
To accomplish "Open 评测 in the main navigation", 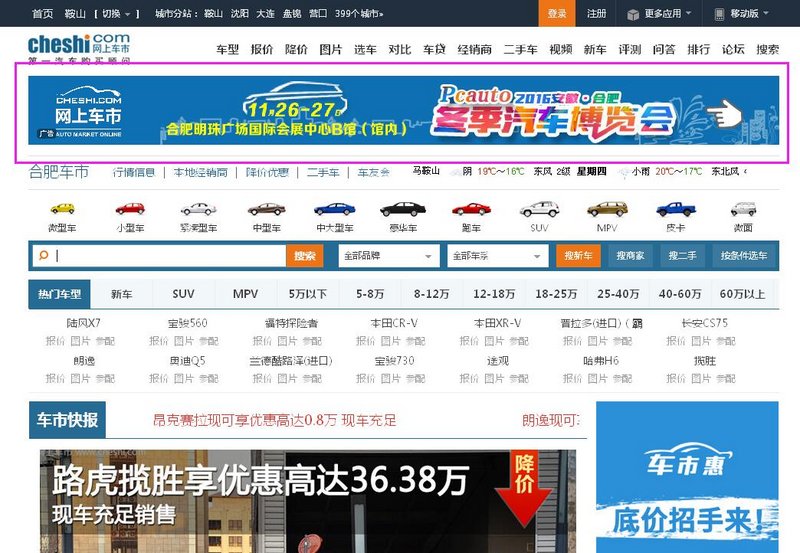I will coord(630,49).
